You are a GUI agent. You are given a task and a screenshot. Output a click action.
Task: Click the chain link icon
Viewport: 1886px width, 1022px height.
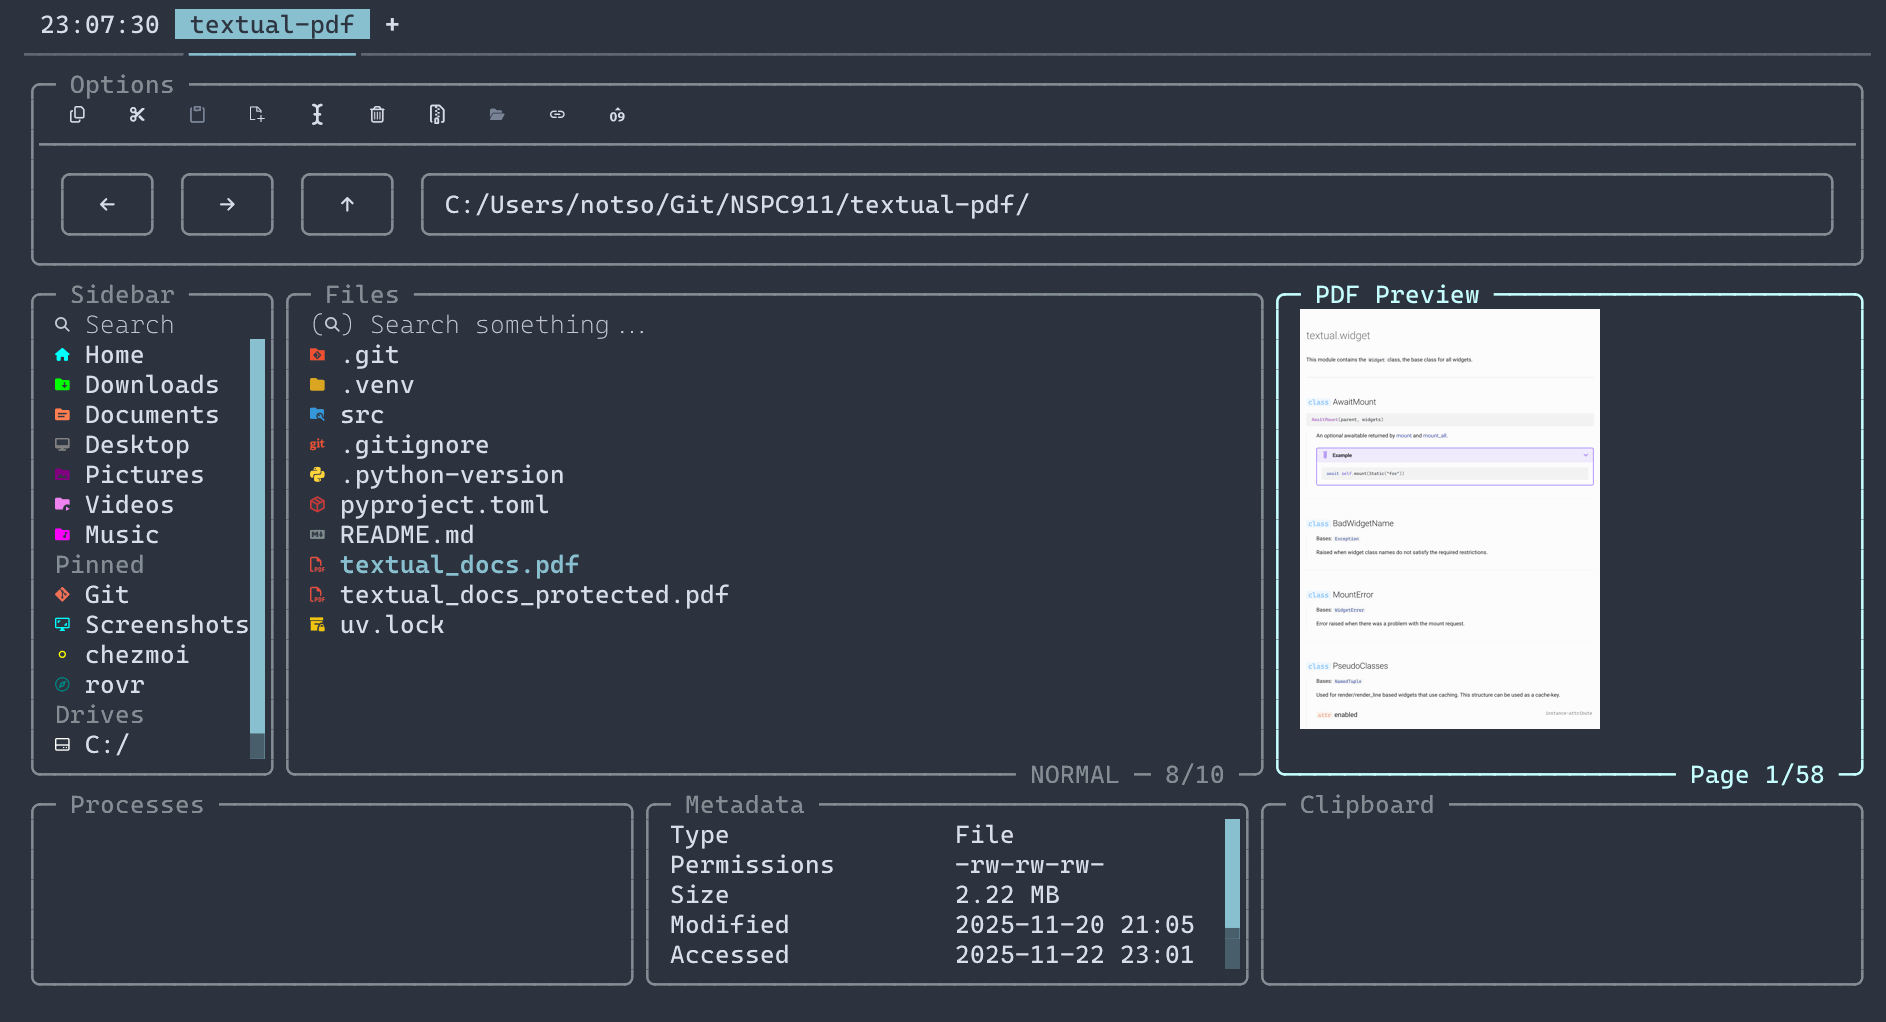point(557,115)
